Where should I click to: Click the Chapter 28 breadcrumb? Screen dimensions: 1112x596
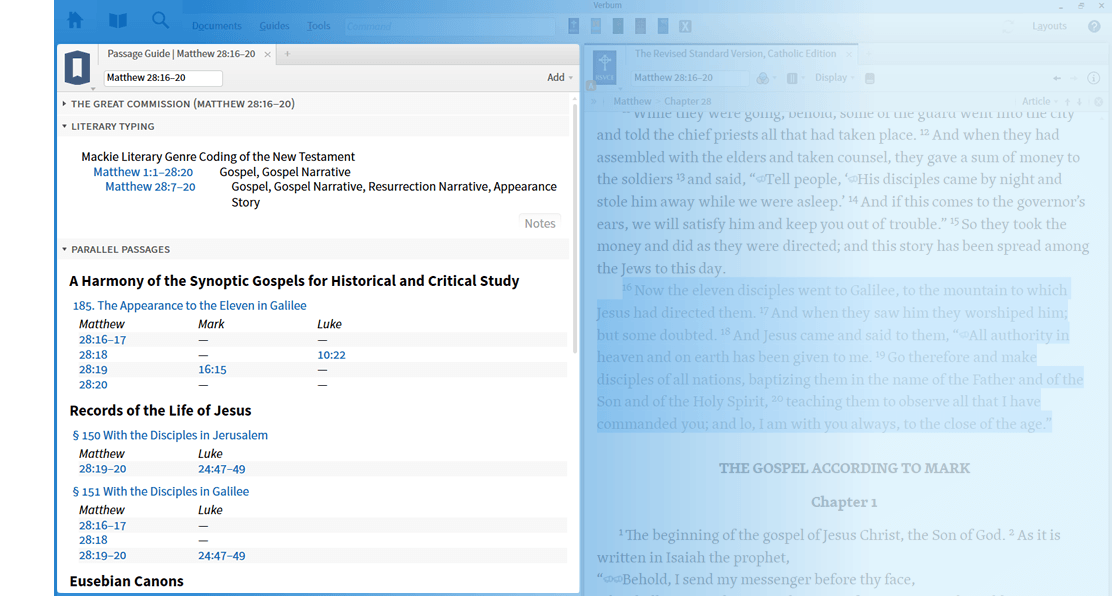tap(687, 101)
